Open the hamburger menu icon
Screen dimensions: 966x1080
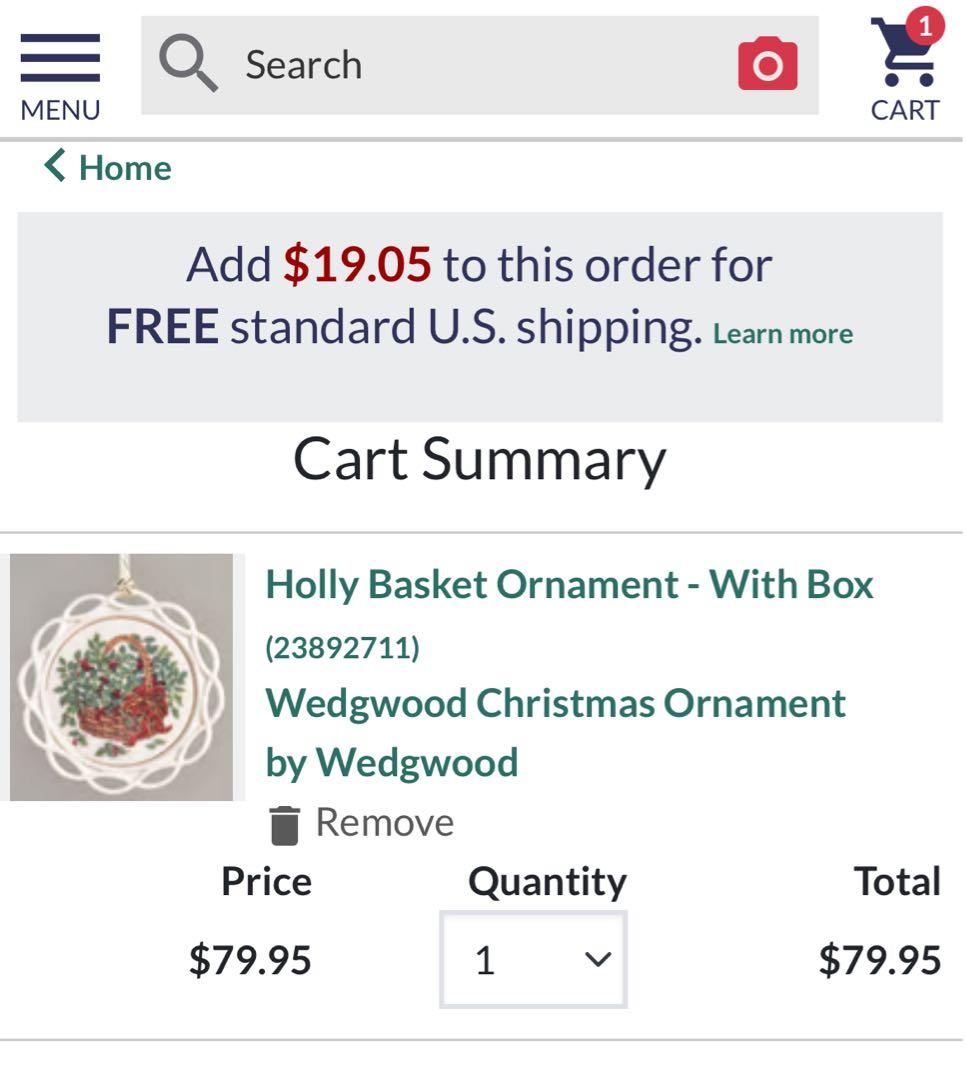click(60, 58)
